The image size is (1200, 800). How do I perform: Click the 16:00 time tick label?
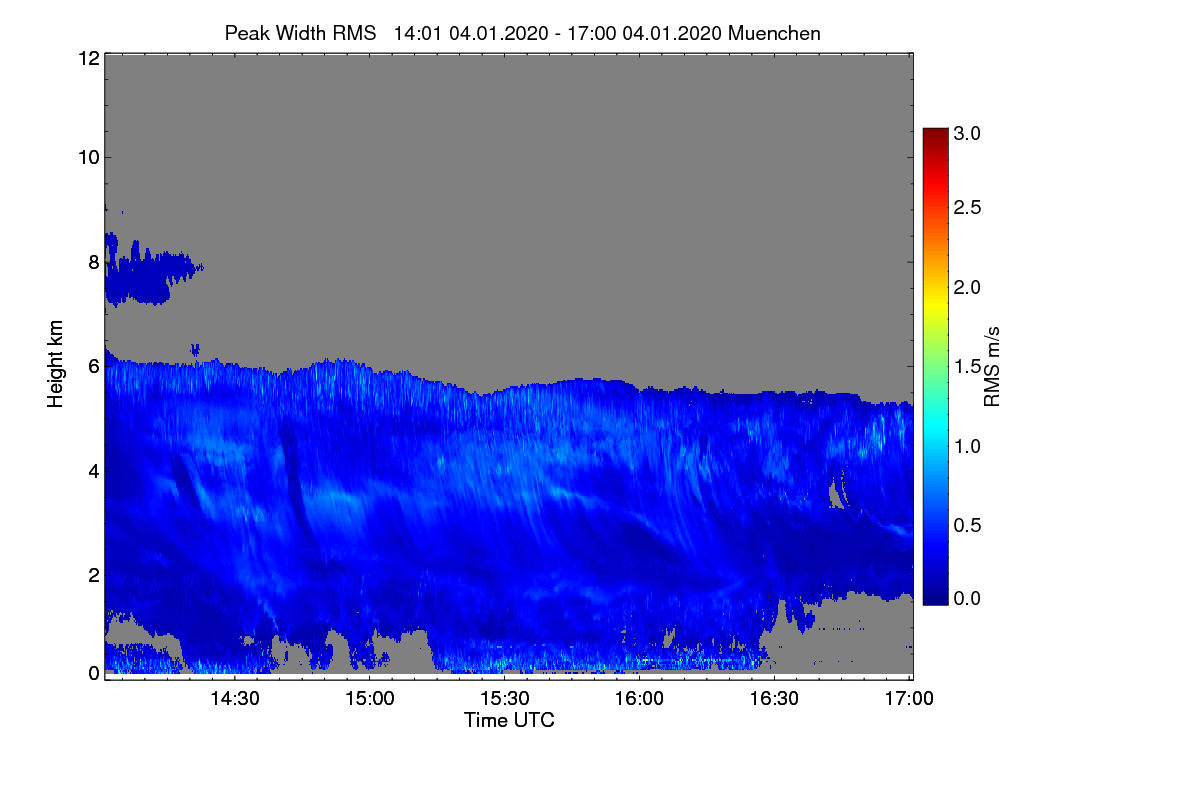[x=640, y=698]
